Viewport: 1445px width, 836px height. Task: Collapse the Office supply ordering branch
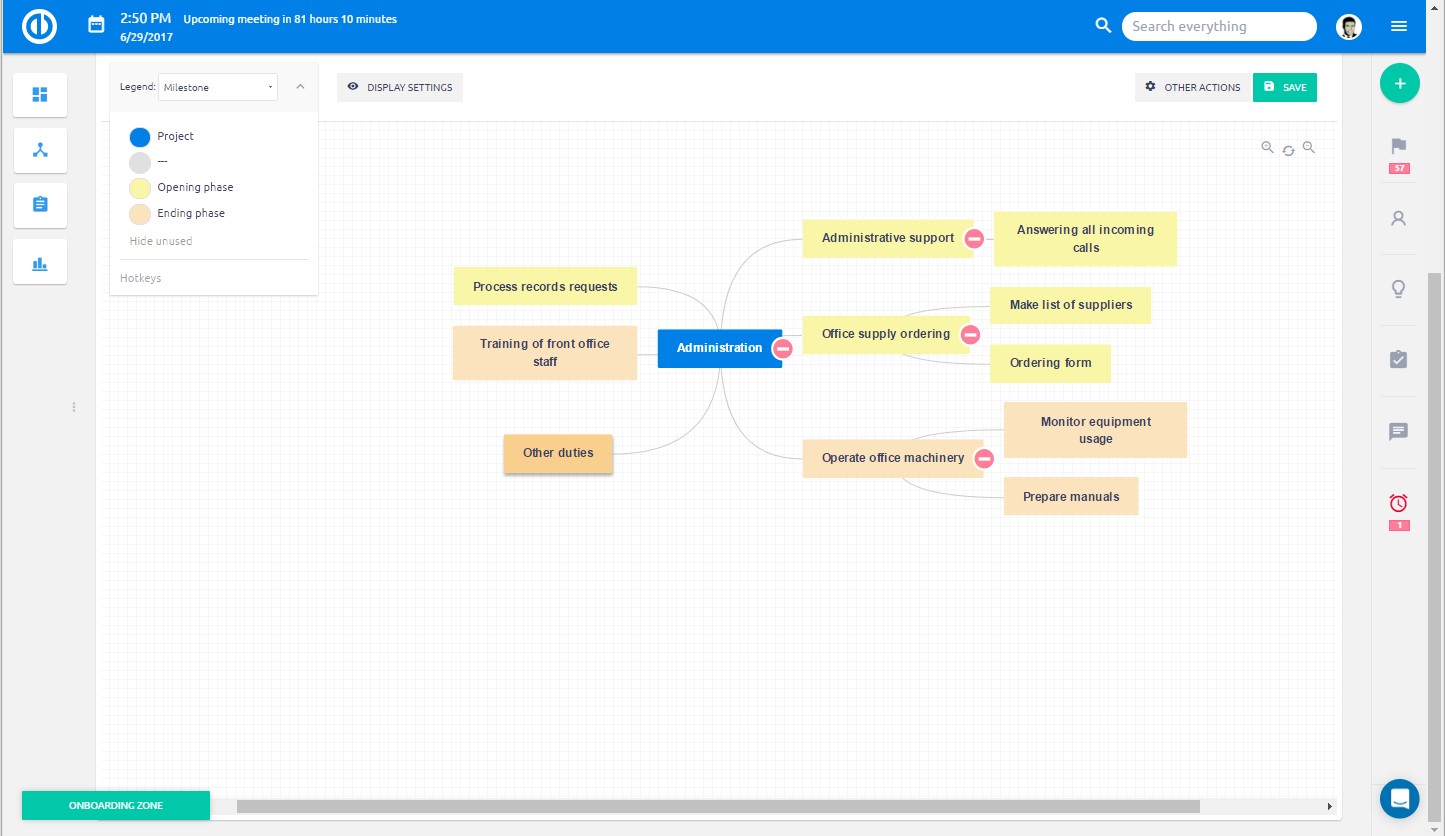click(x=970, y=335)
